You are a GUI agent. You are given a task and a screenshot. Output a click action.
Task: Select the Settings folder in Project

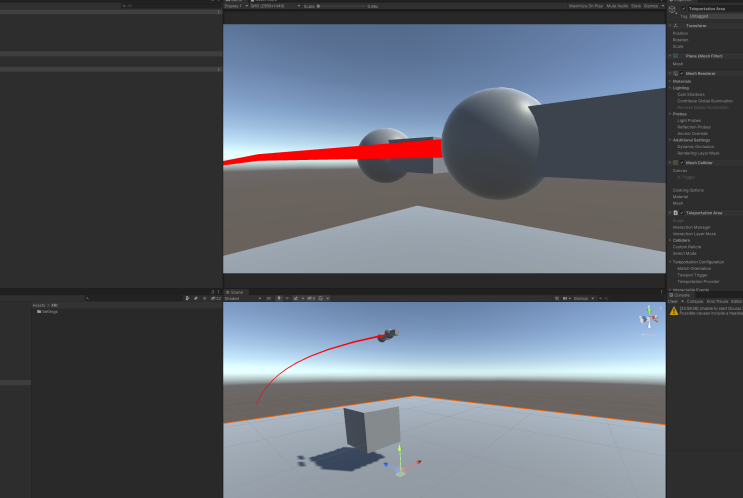pyautogui.click(x=47, y=312)
